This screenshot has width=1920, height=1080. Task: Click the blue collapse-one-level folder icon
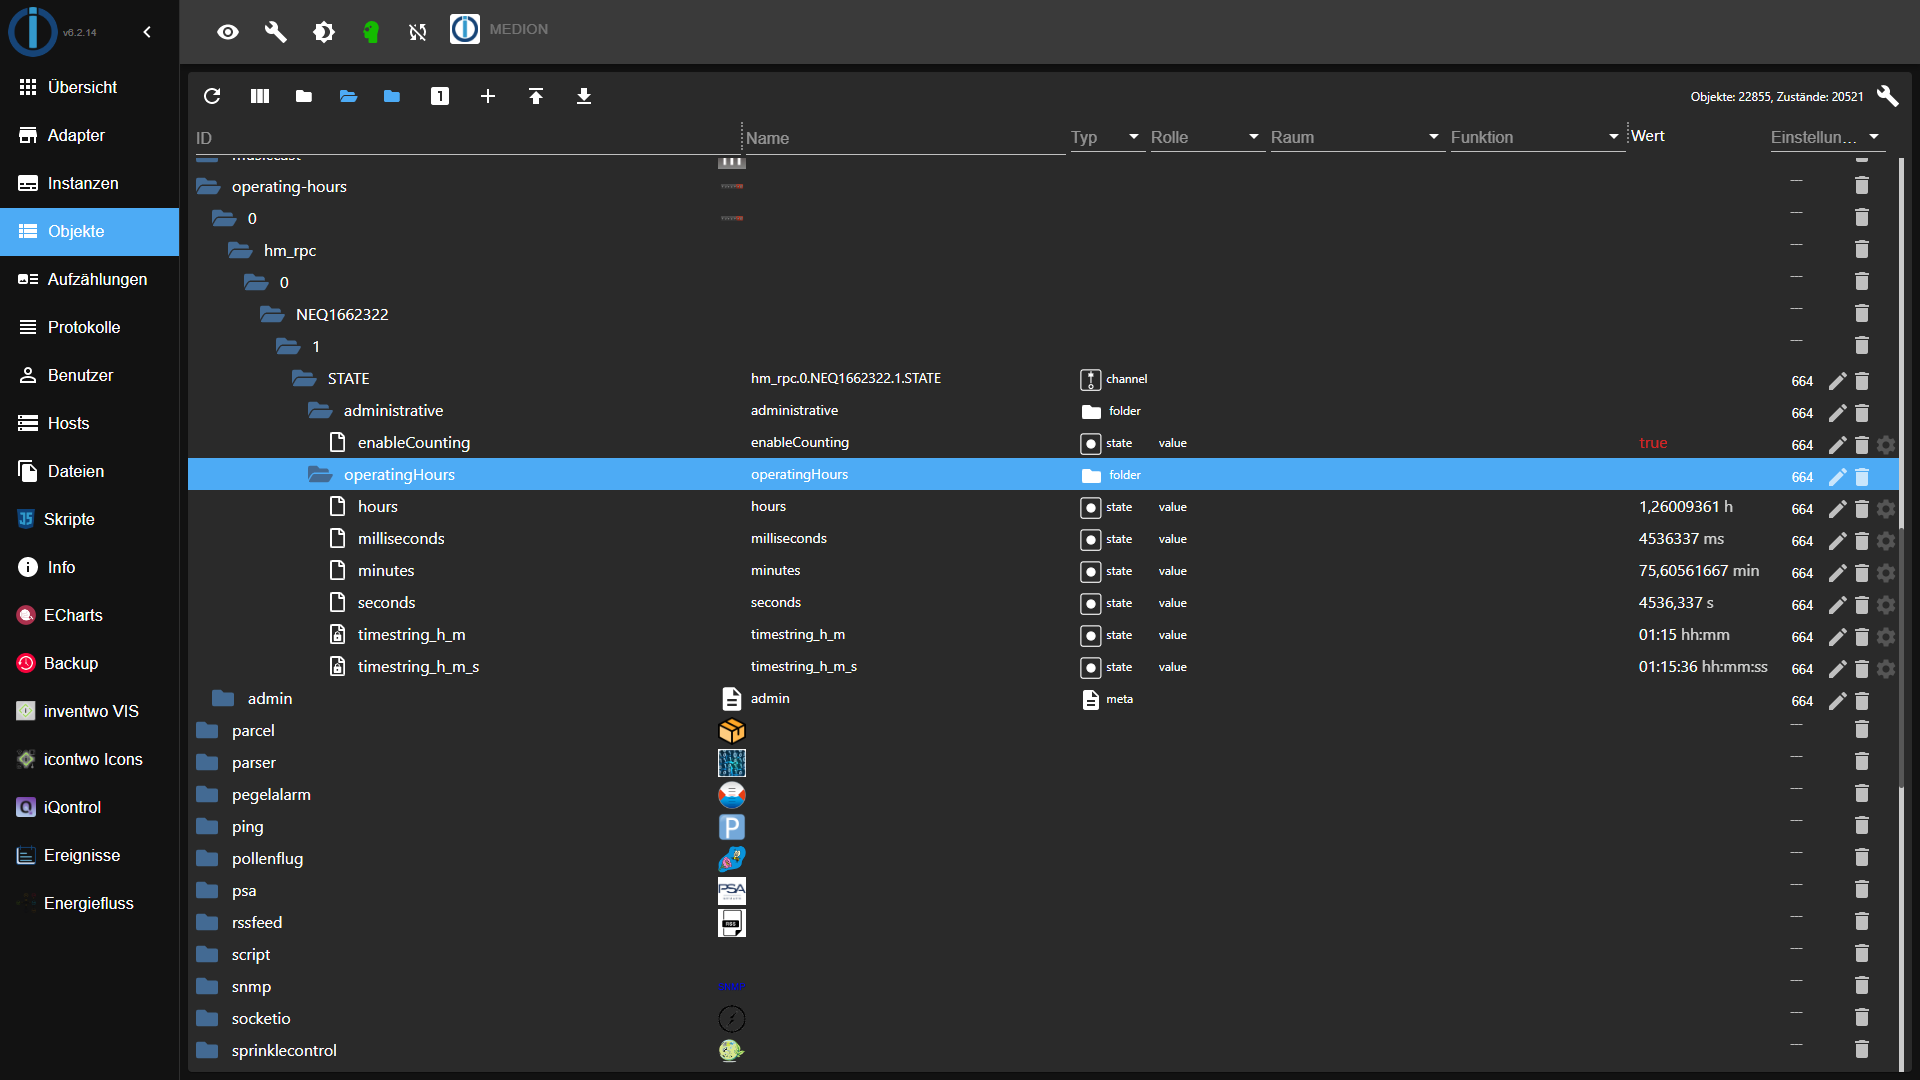coord(392,96)
